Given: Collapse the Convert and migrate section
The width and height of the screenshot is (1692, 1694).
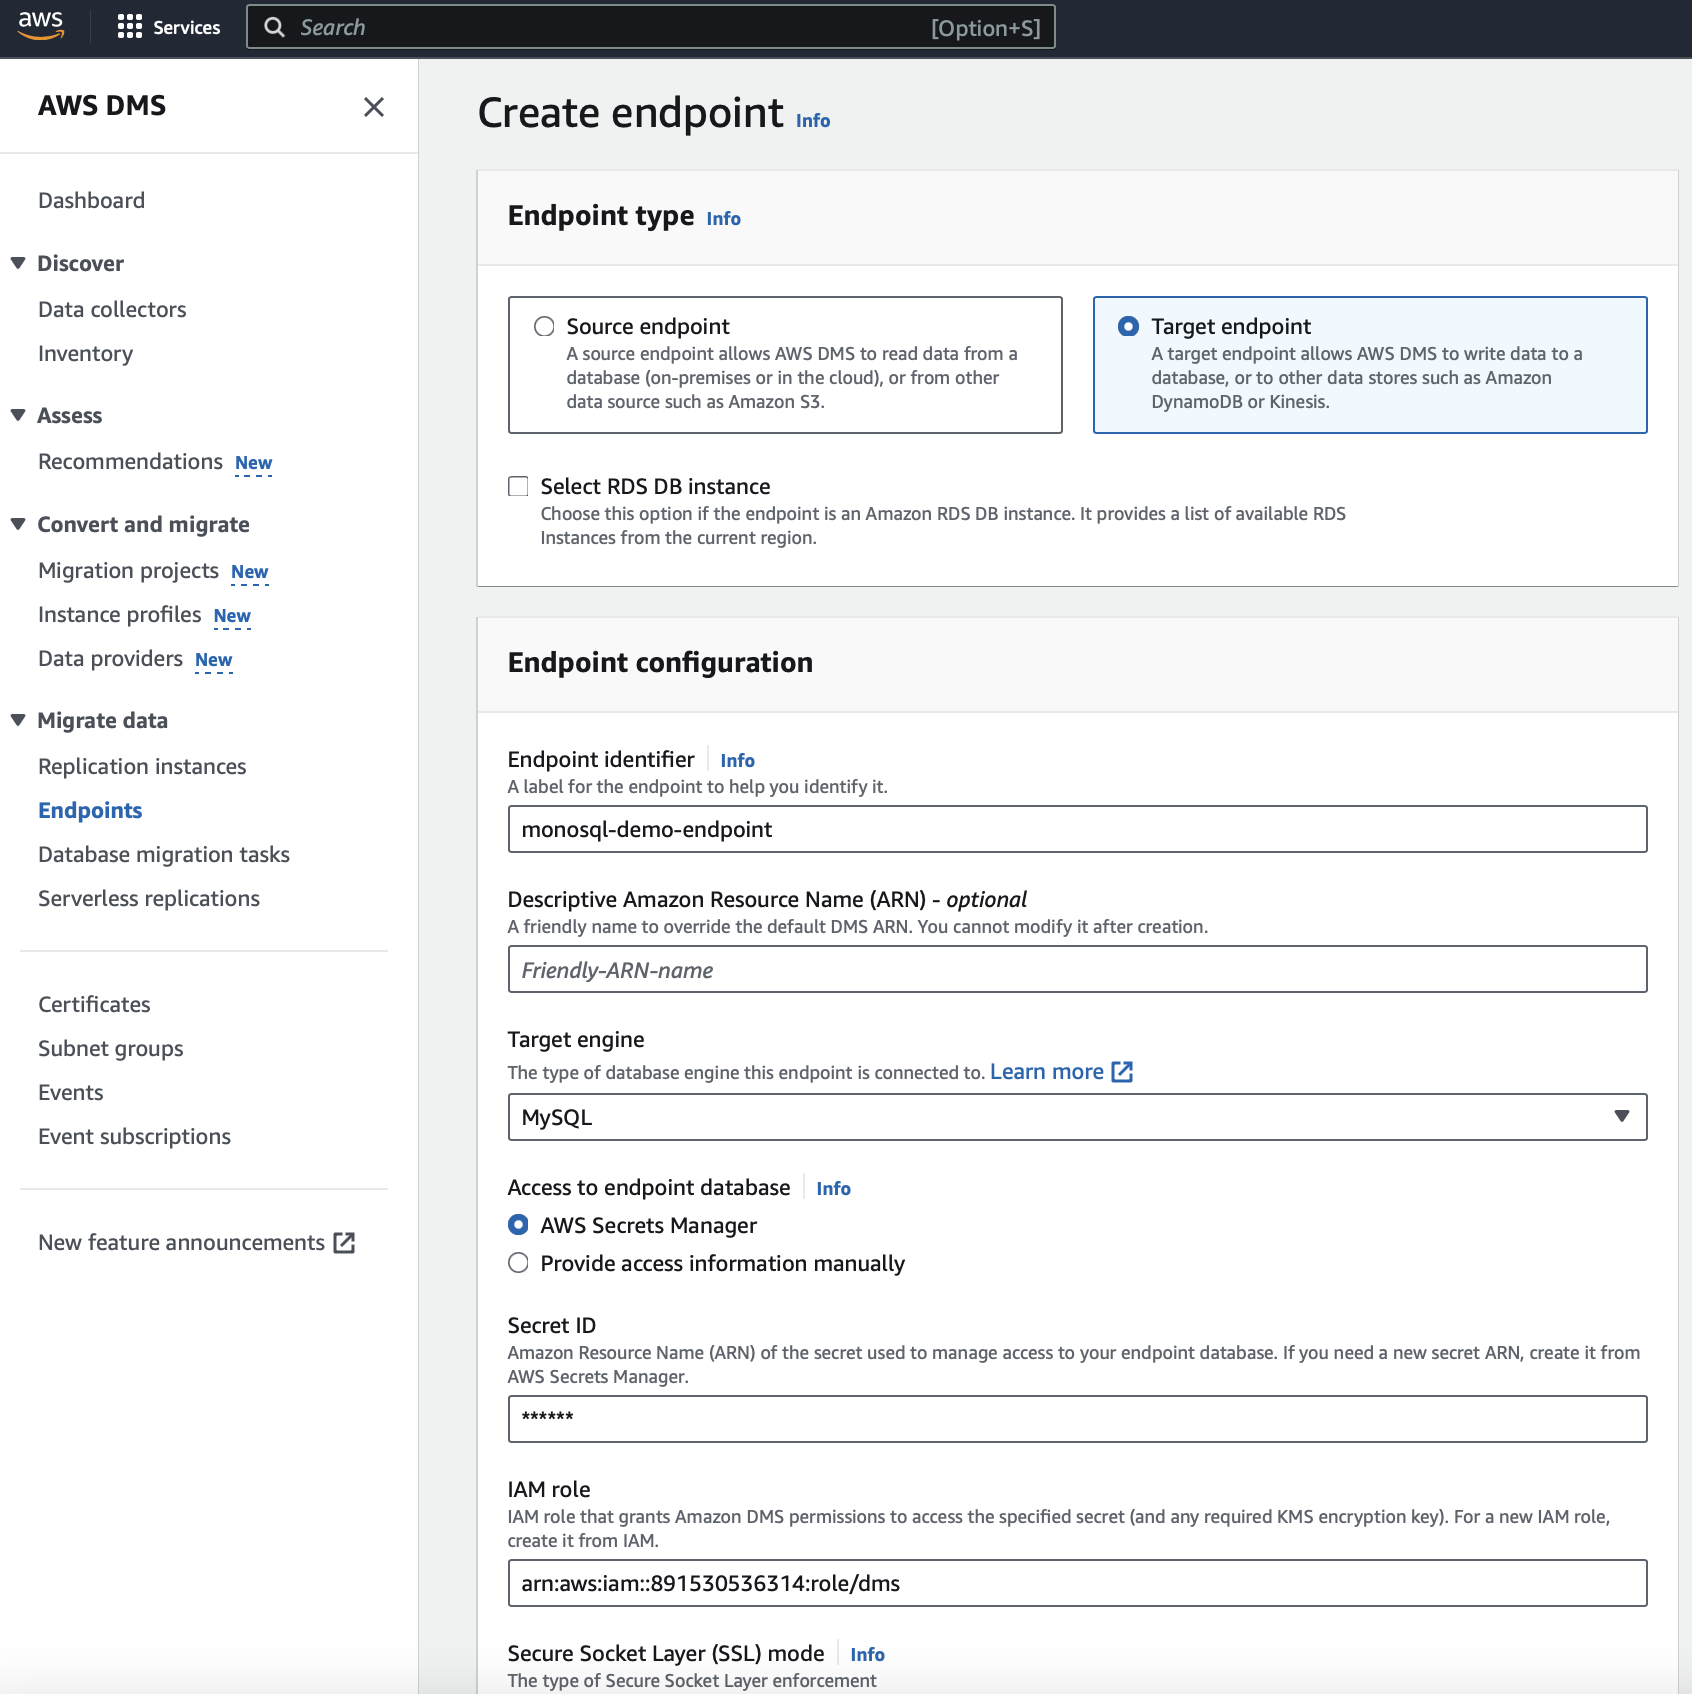Looking at the screenshot, I should (x=18, y=524).
